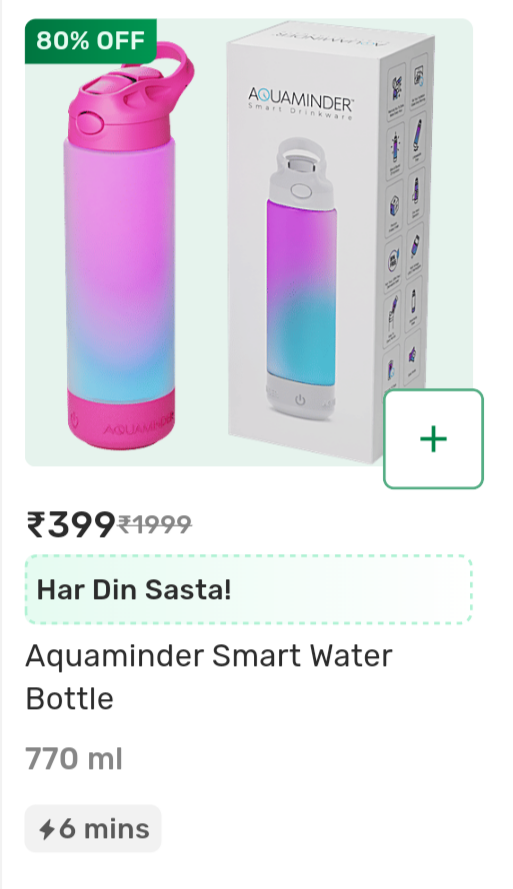Click the AQUAMINDER logo on the box
This screenshot has width=513, height=889.
[x=300, y=103]
